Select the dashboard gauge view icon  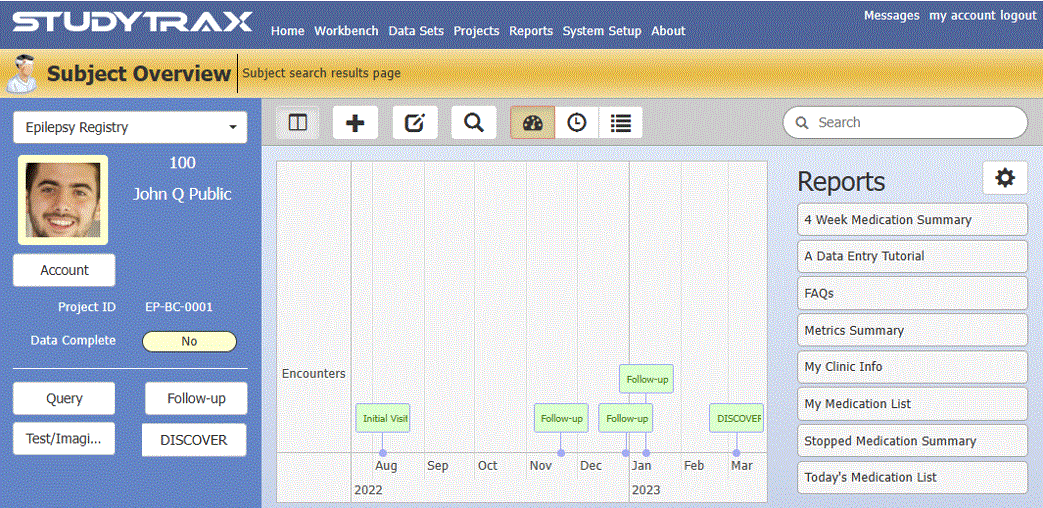coord(533,123)
